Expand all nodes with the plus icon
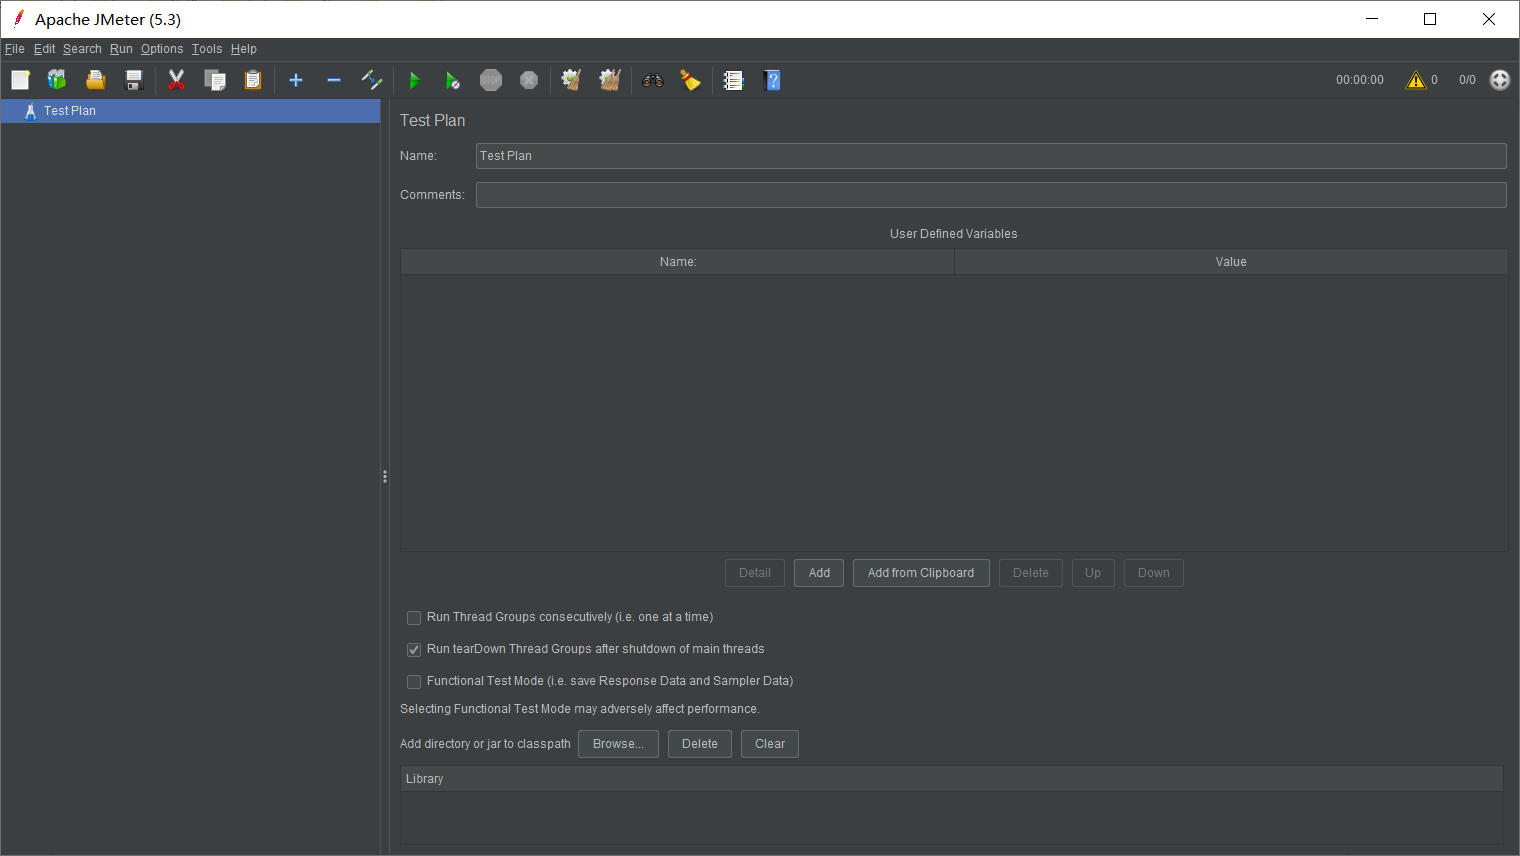This screenshot has height=856, width=1520. (296, 80)
